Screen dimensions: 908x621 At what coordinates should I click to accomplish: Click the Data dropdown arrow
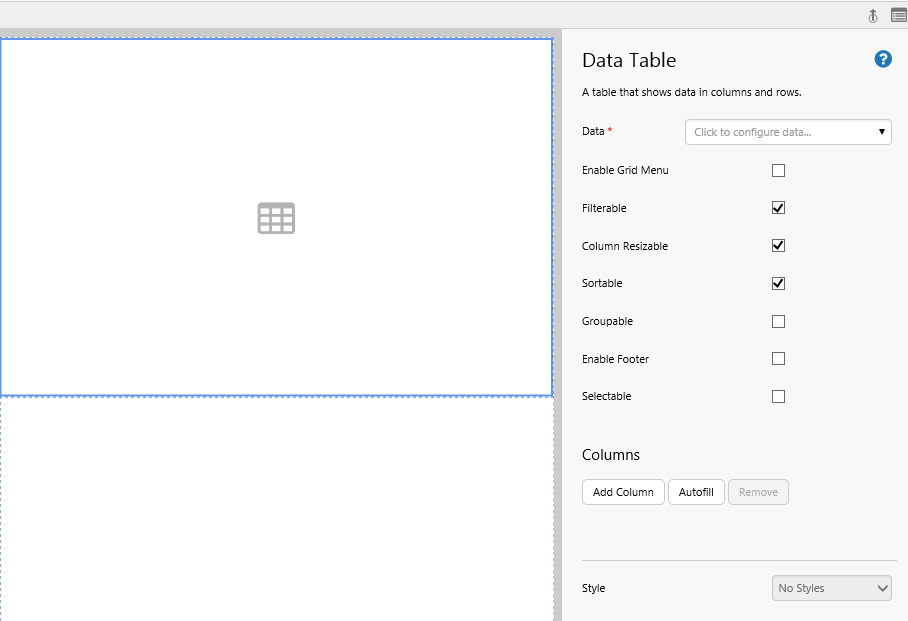tap(882, 132)
